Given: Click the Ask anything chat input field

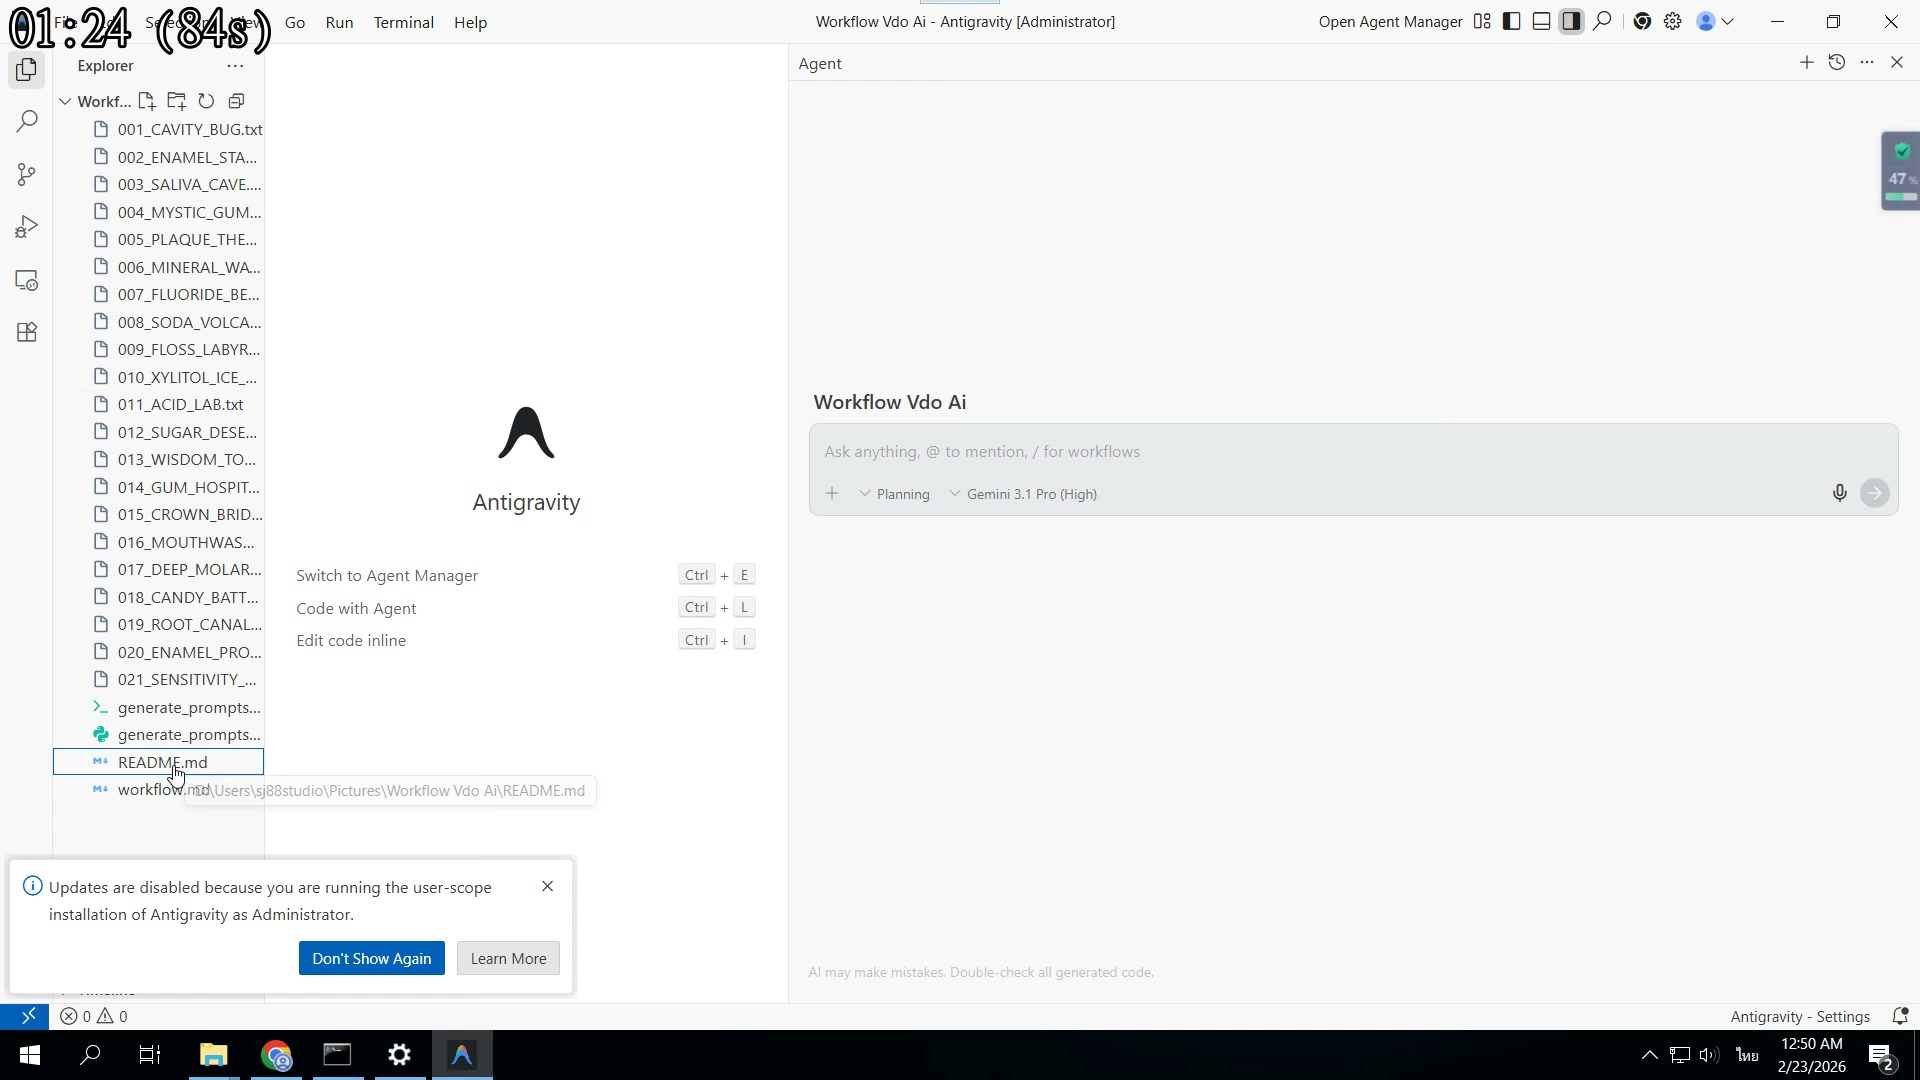Looking at the screenshot, I should [1200, 451].
